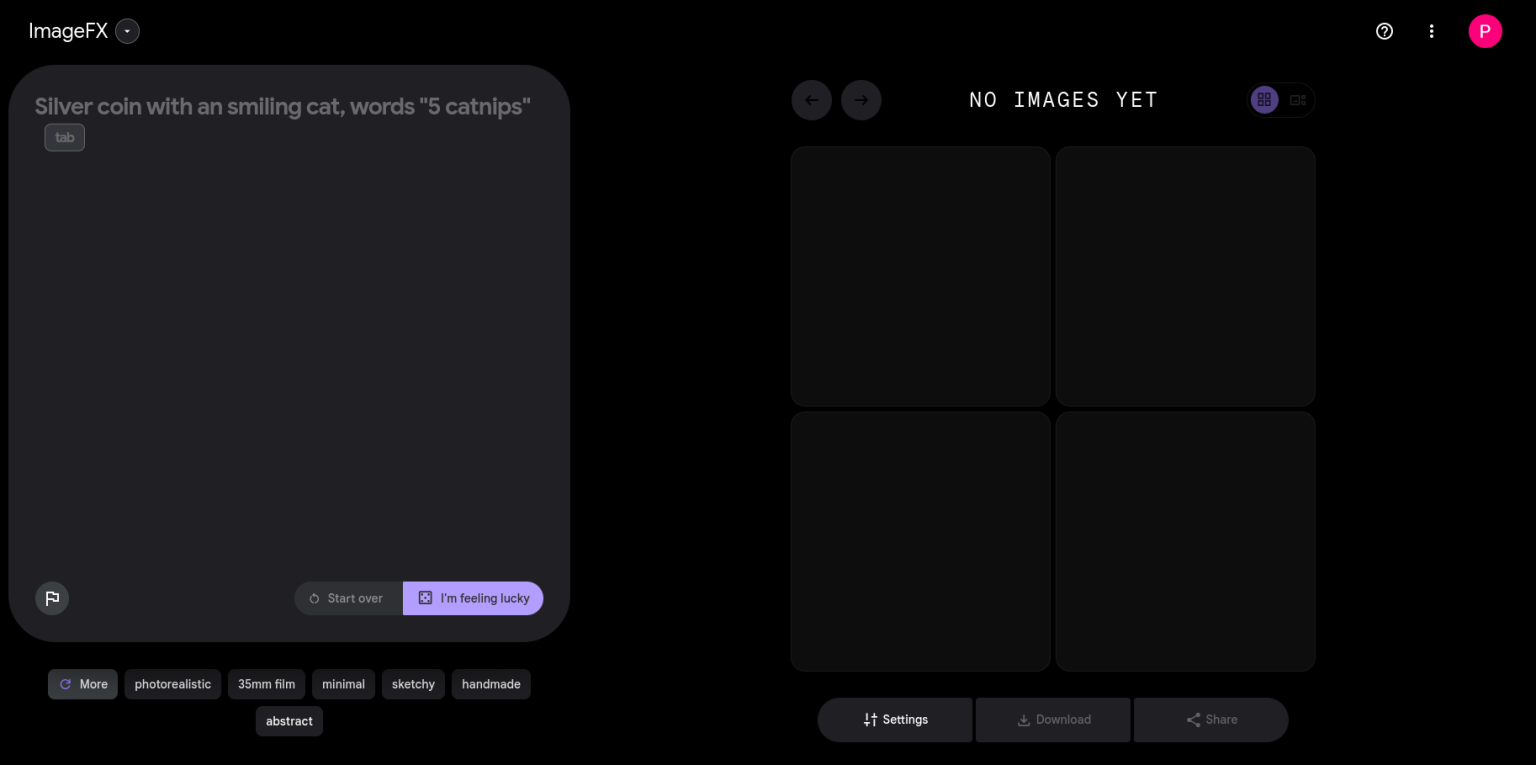Refresh style chips with More button

coord(83,684)
